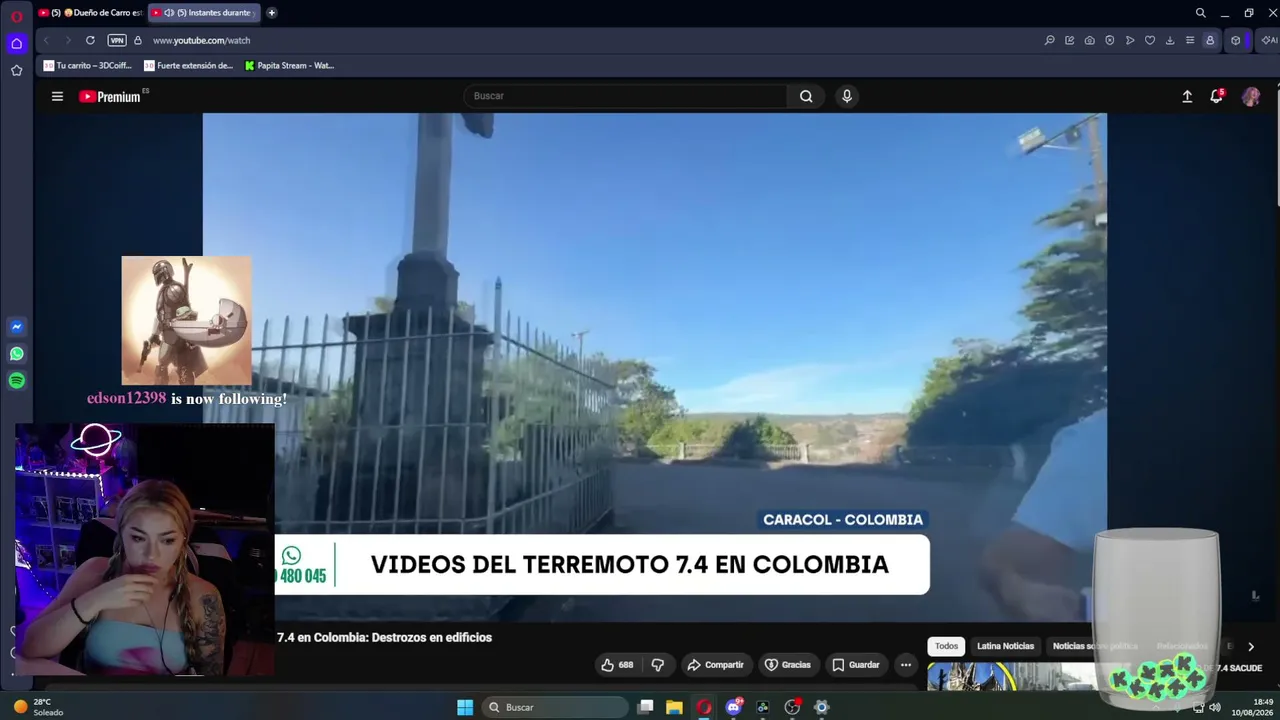Open the Opera main menu
Viewport: 1280px width, 720px height.
[16, 16]
